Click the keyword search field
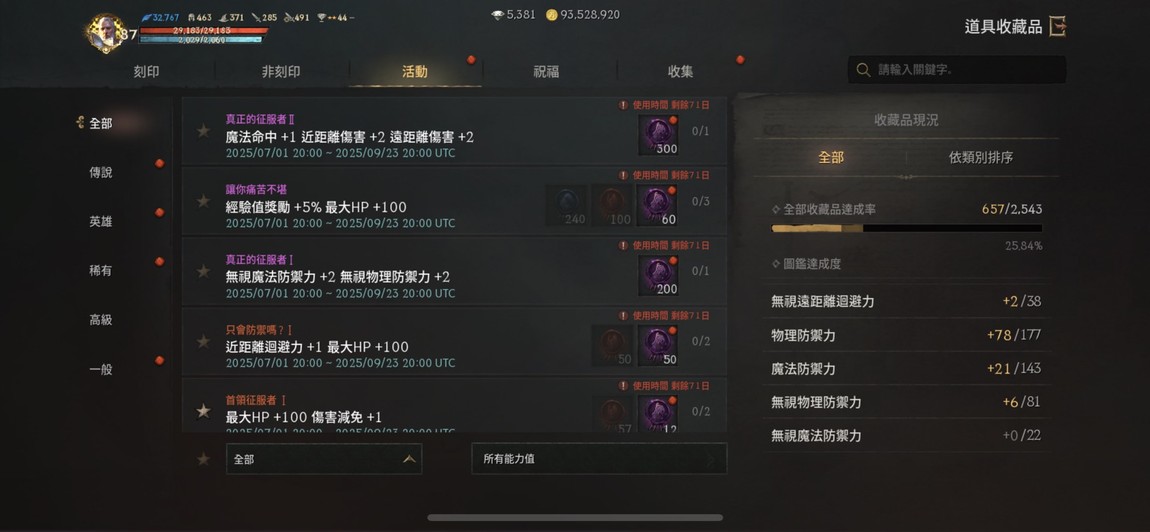The image size is (1150, 532). point(957,70)
